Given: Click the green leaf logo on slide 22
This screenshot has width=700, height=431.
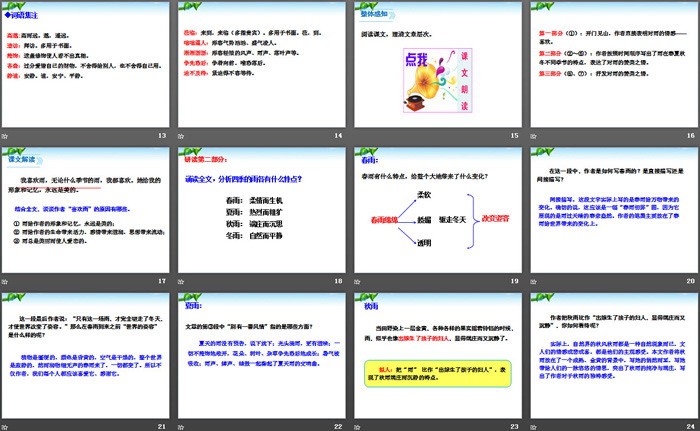Looking at the screenshot, I should coord(186,294).
